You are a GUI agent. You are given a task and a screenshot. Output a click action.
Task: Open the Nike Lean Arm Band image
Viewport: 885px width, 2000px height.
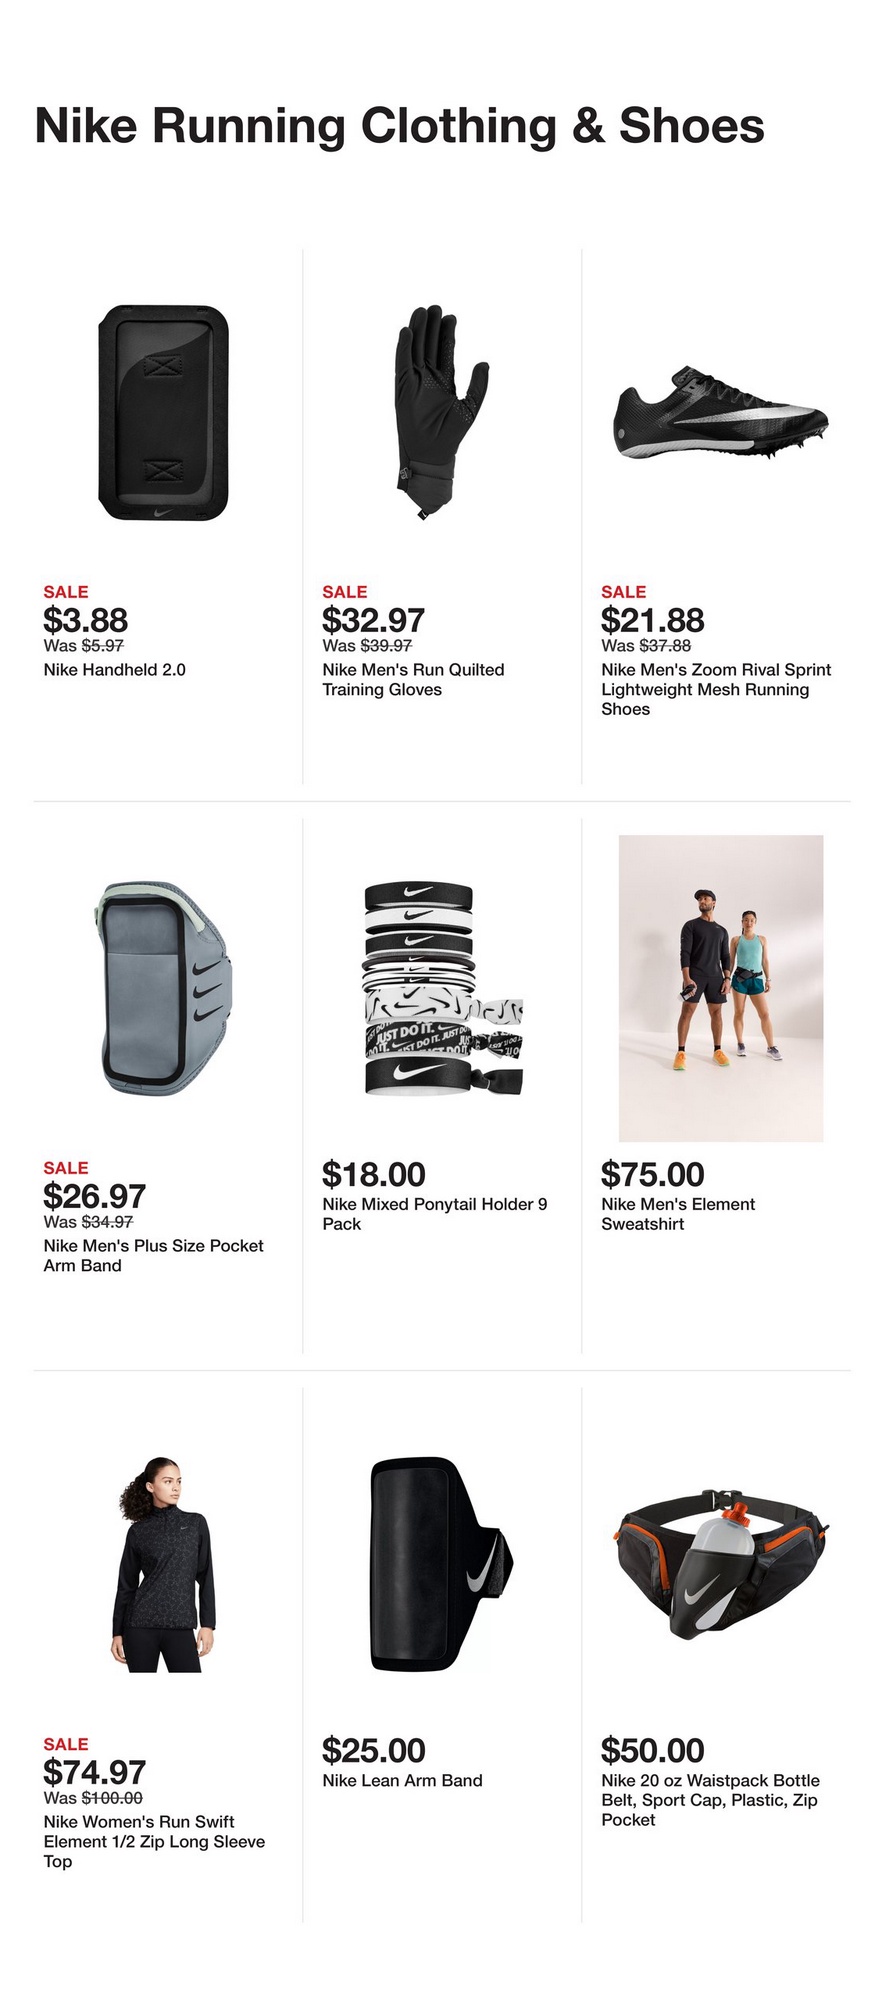click(x=441, y=1564)
